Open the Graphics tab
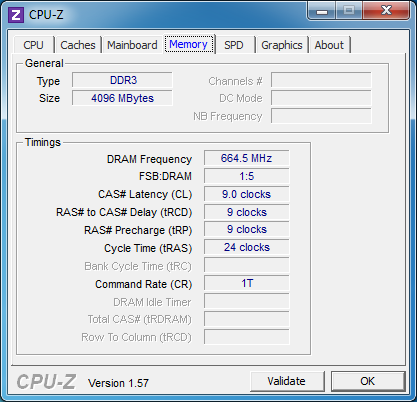 coord(282,45)
